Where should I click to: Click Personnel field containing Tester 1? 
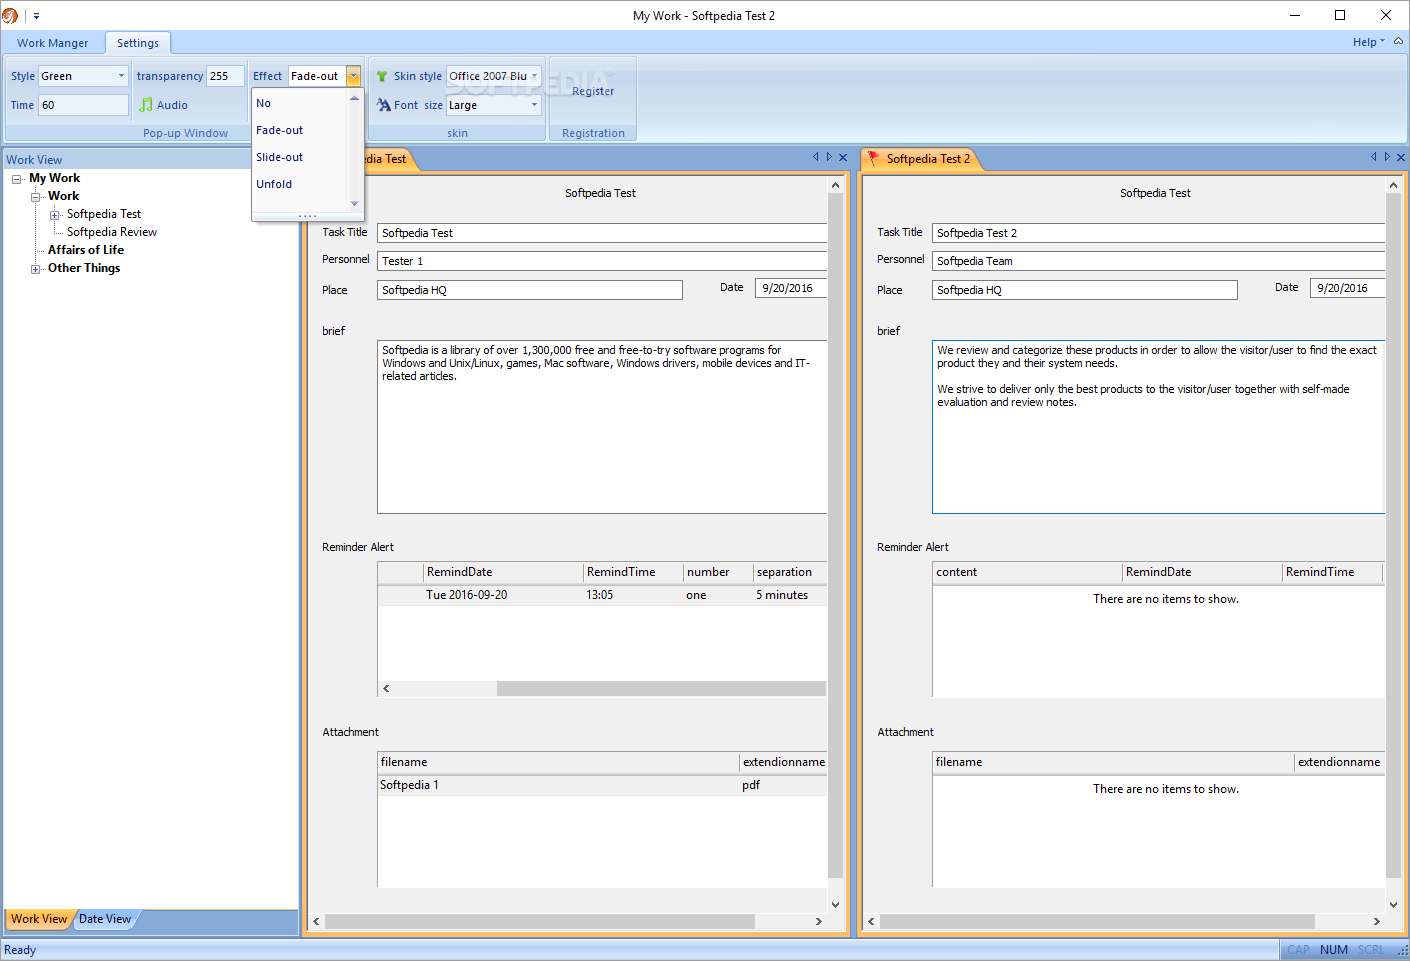point(602,261)
